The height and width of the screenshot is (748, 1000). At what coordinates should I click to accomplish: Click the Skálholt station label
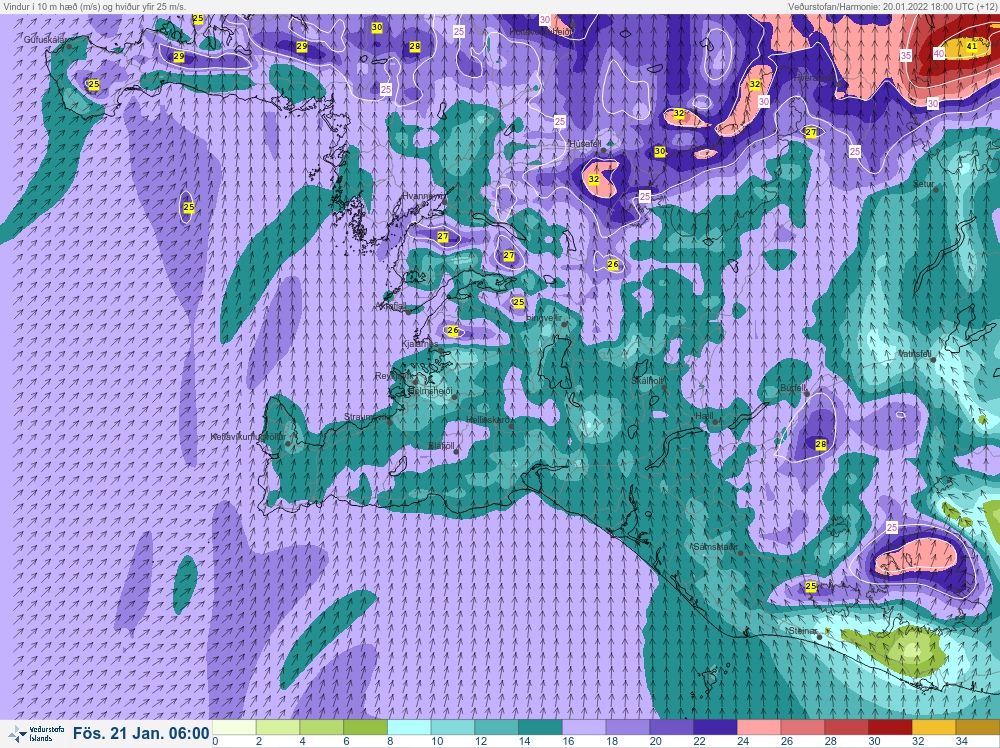pos(647,381)
